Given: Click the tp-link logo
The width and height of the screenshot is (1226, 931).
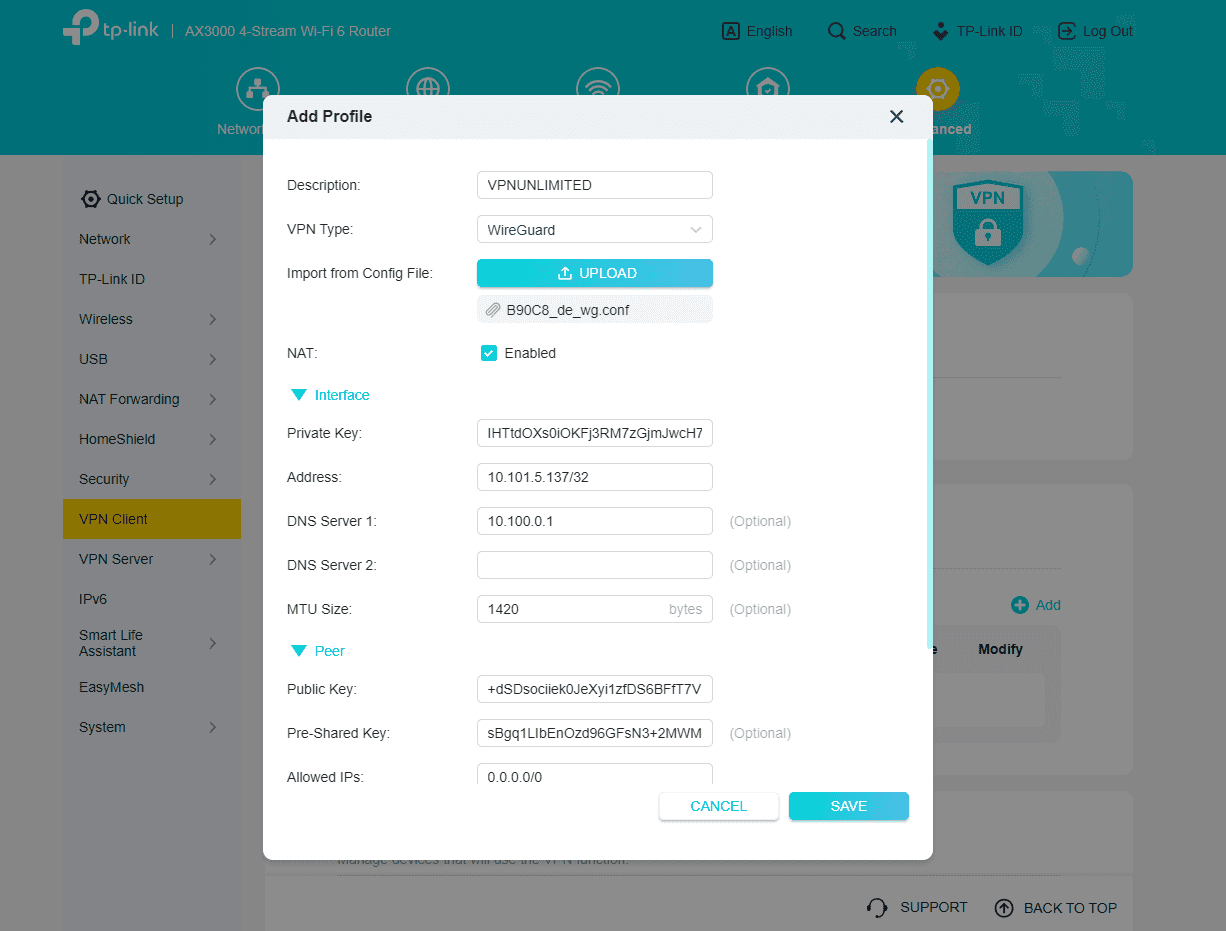Looking at the screenshot, I should (x=110, y=28).
